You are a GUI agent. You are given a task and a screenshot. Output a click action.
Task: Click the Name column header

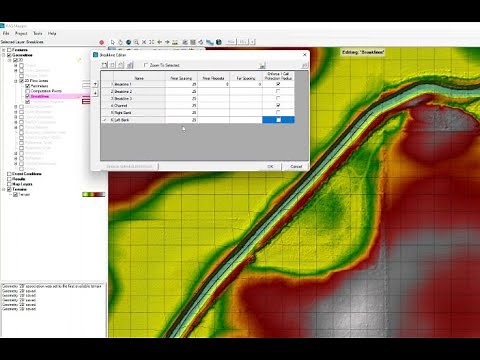coord(139,77)
